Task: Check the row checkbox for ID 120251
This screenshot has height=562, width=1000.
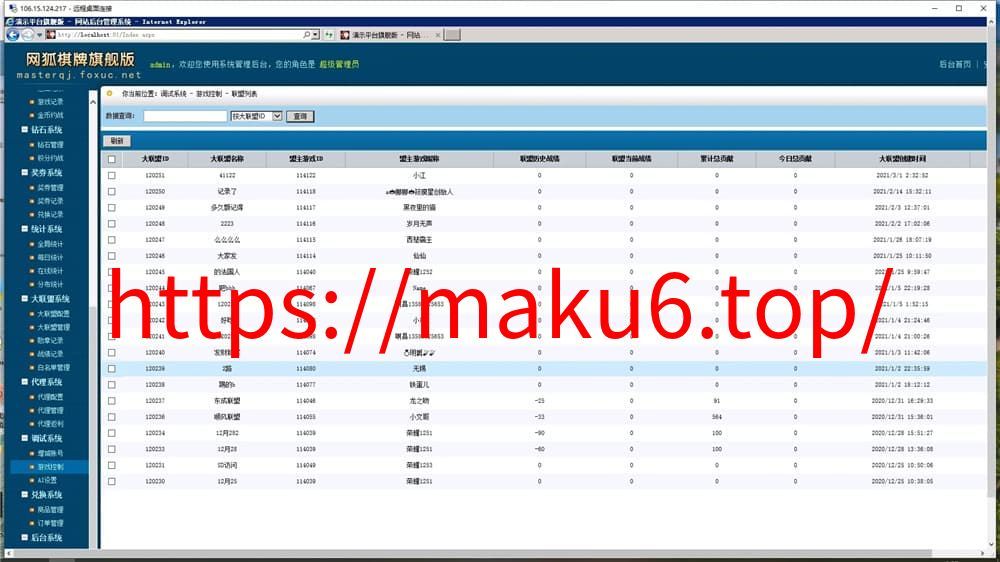Action: click(x=112, y=175)
